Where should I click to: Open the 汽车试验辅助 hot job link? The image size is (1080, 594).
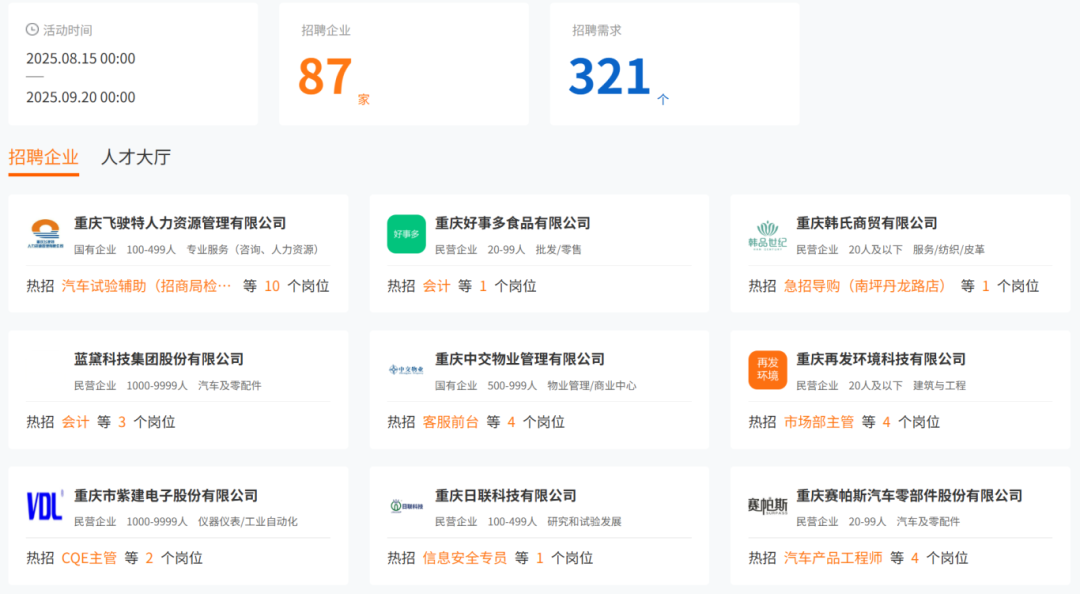point(146,286)
